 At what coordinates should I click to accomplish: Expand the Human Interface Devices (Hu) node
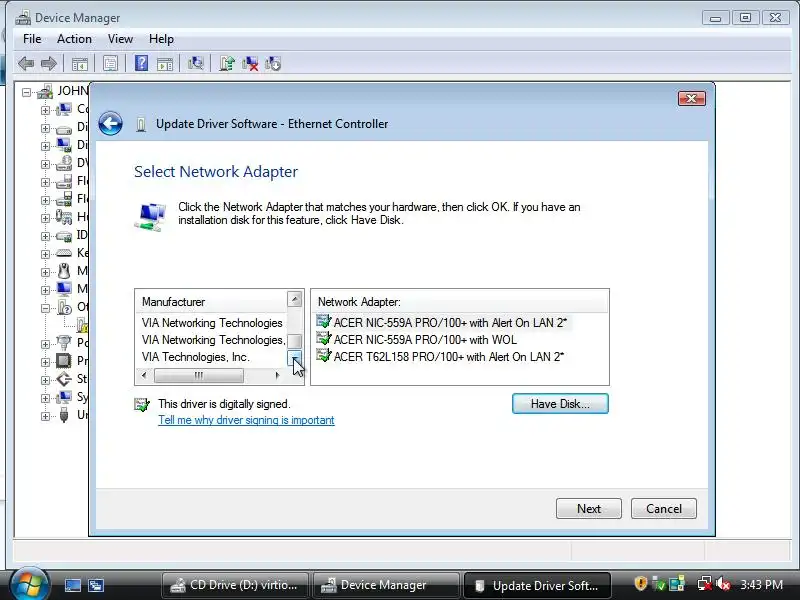45,218
